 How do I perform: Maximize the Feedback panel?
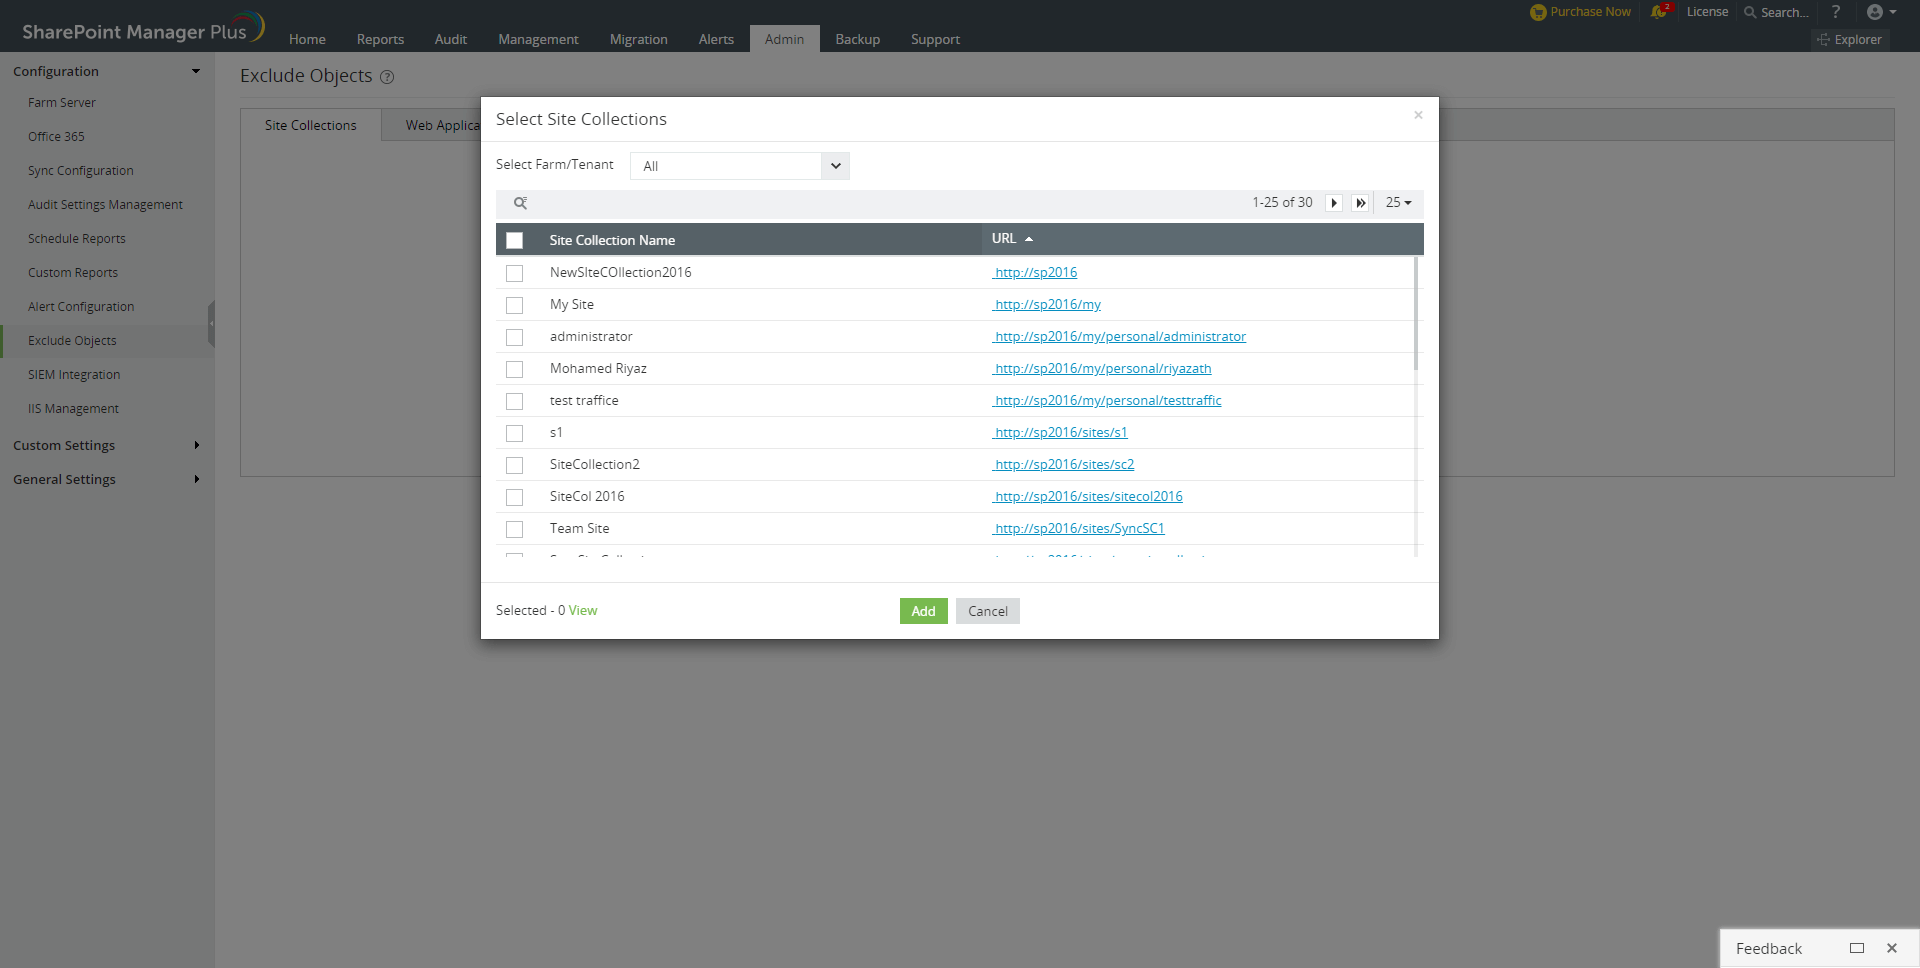[x=1857, y=948]
